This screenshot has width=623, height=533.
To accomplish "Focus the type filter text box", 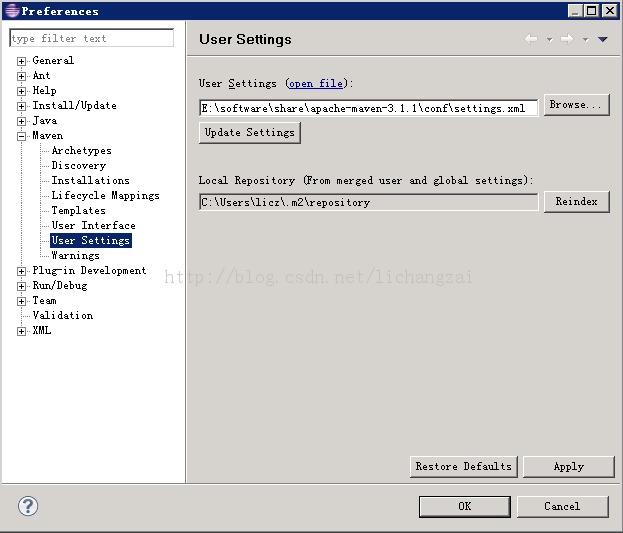I will tap(91, 39).
